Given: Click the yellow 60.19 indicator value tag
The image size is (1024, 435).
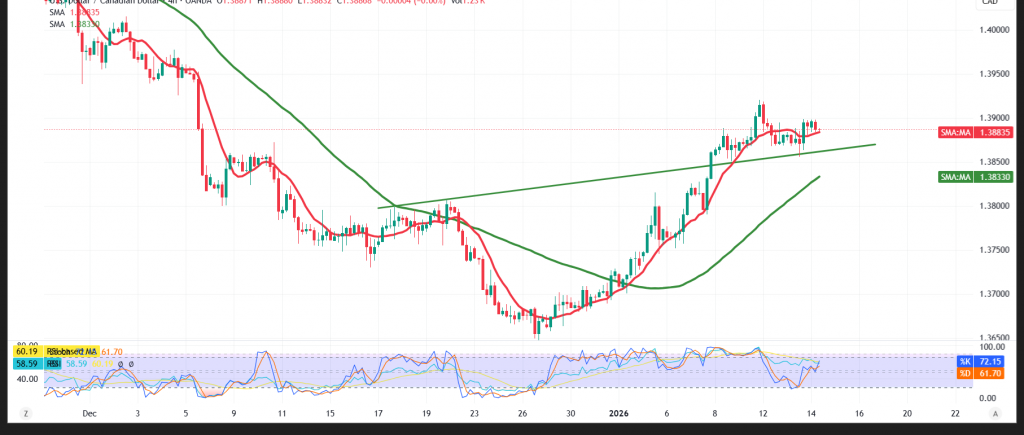Looking at the screenshot, I should (x=27, y=352).
